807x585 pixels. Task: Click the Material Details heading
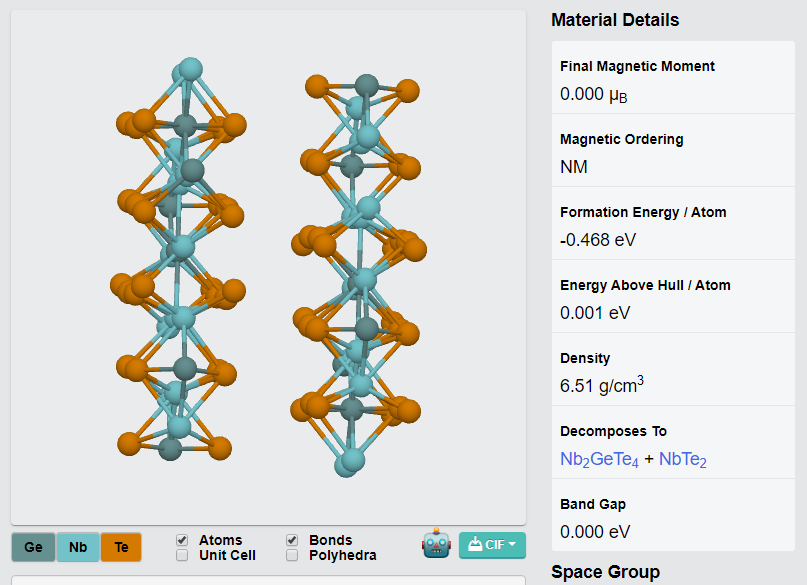tap(615, 20)
